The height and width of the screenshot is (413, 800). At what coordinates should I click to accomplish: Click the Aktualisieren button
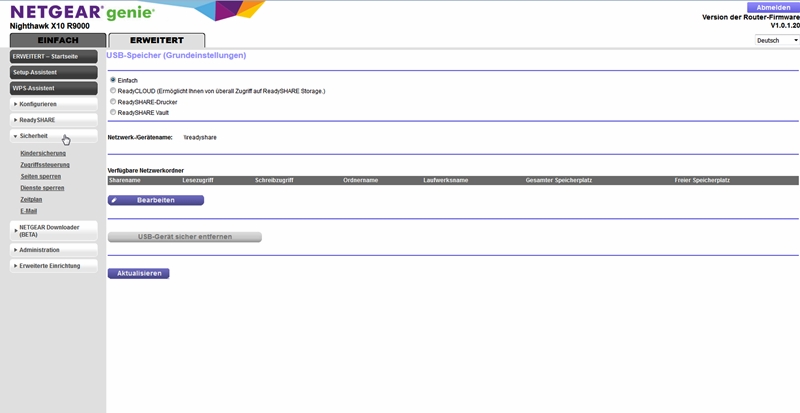point(138,273)
